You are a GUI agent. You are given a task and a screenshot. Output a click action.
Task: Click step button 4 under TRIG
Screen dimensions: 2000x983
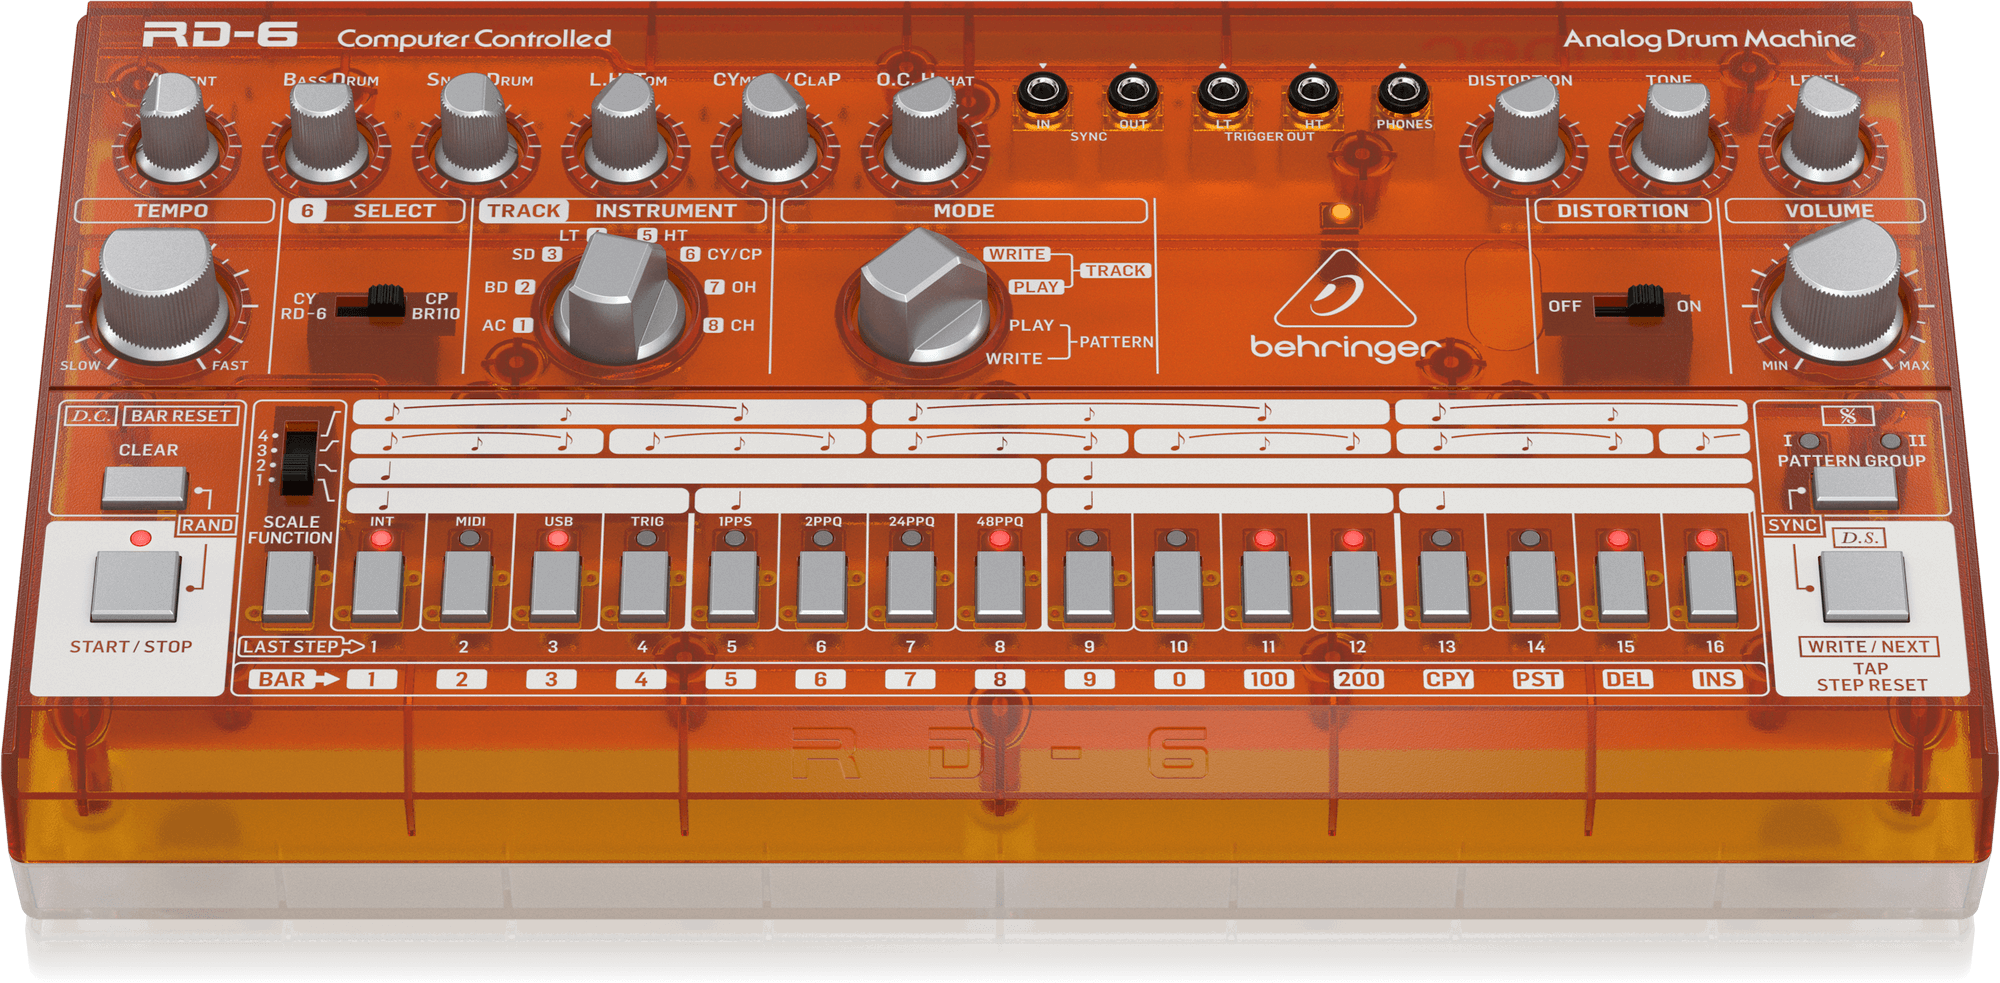click(645, 584)
